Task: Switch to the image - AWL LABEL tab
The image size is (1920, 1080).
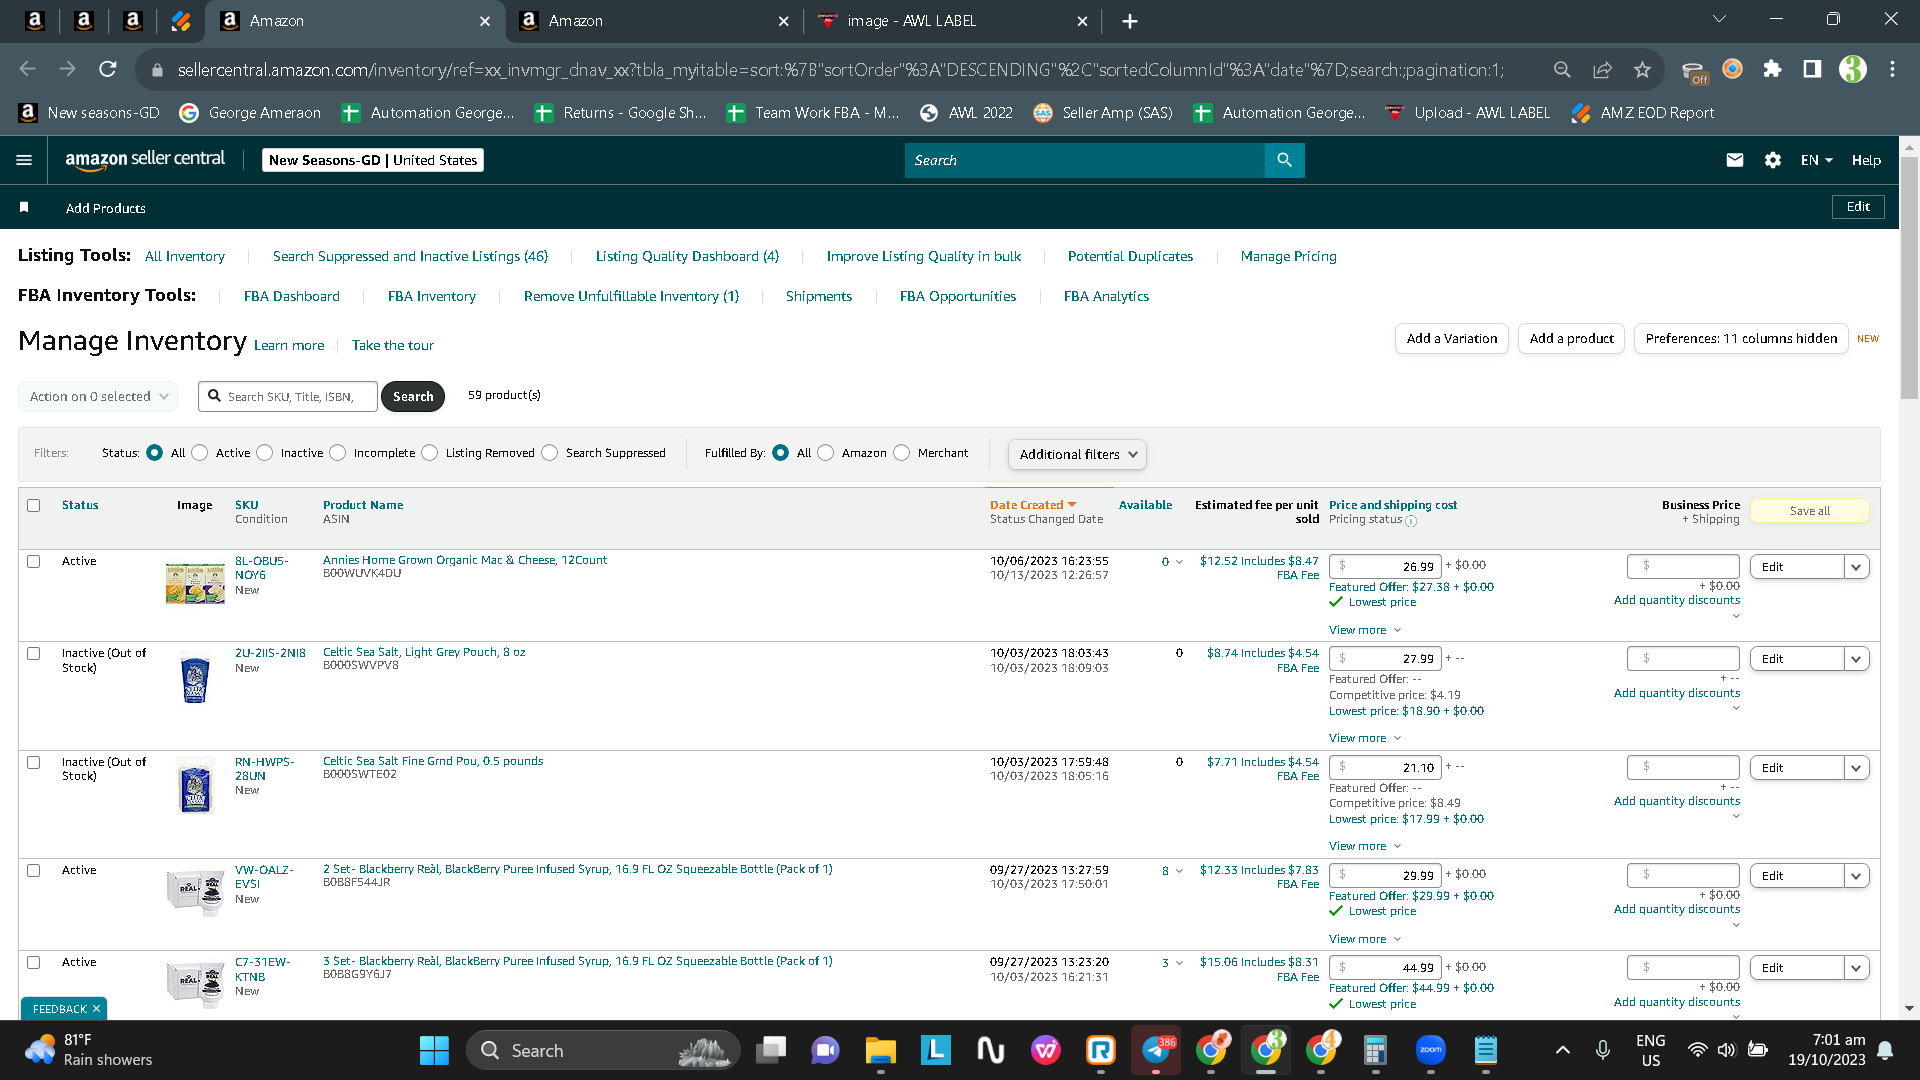Action: pyautogui.click(x=951, y=21)
